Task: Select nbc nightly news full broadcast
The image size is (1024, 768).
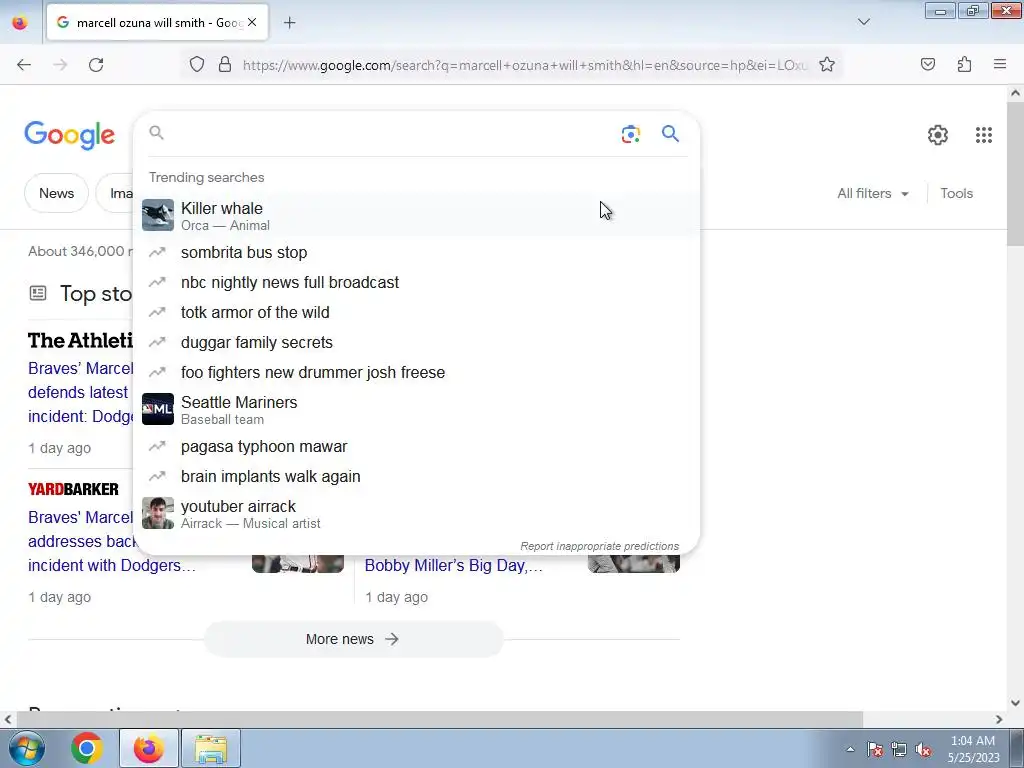Action: tap(416, 282)
